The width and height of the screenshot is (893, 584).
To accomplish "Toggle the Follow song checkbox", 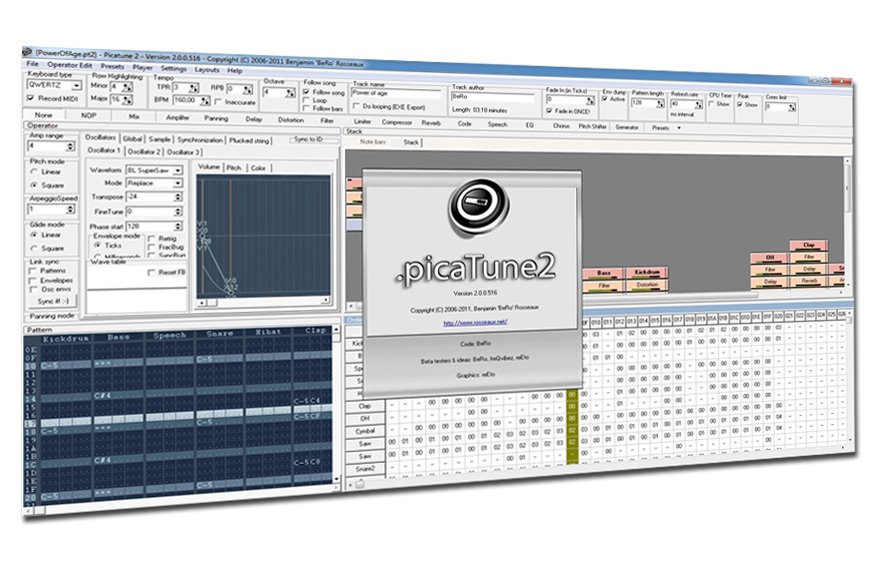I will click(x=306, y=91).
